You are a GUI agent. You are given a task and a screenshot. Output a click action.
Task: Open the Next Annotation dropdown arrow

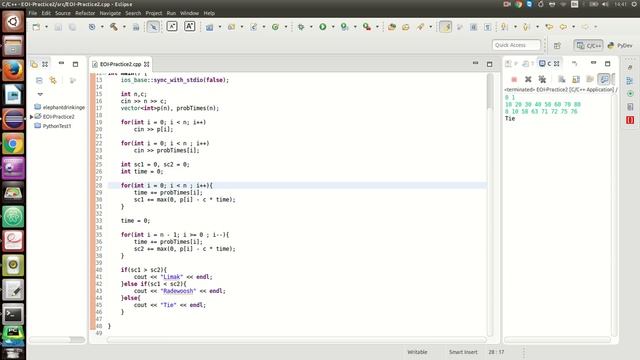click(515, 27)
